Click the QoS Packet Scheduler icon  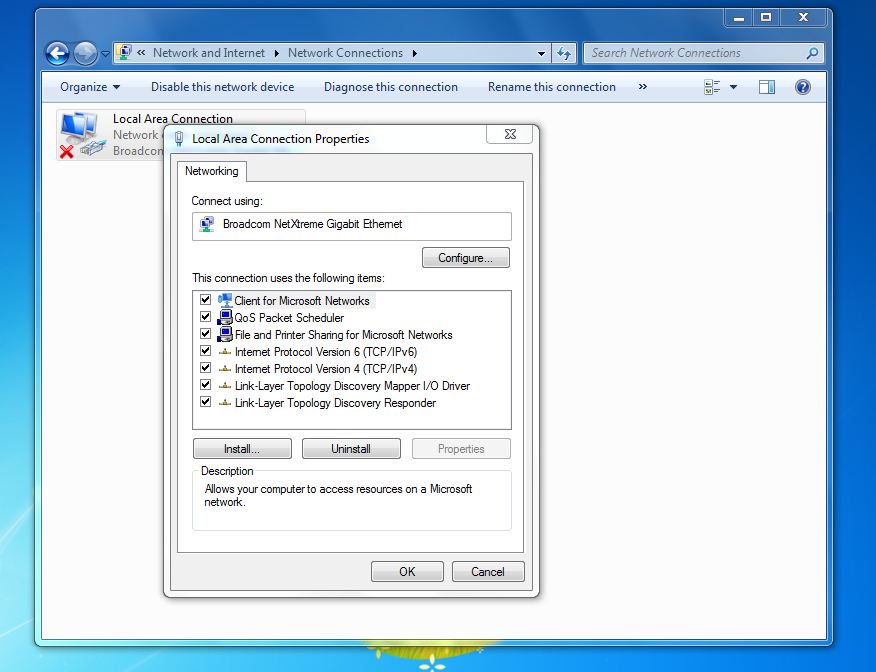click(225, 317)
